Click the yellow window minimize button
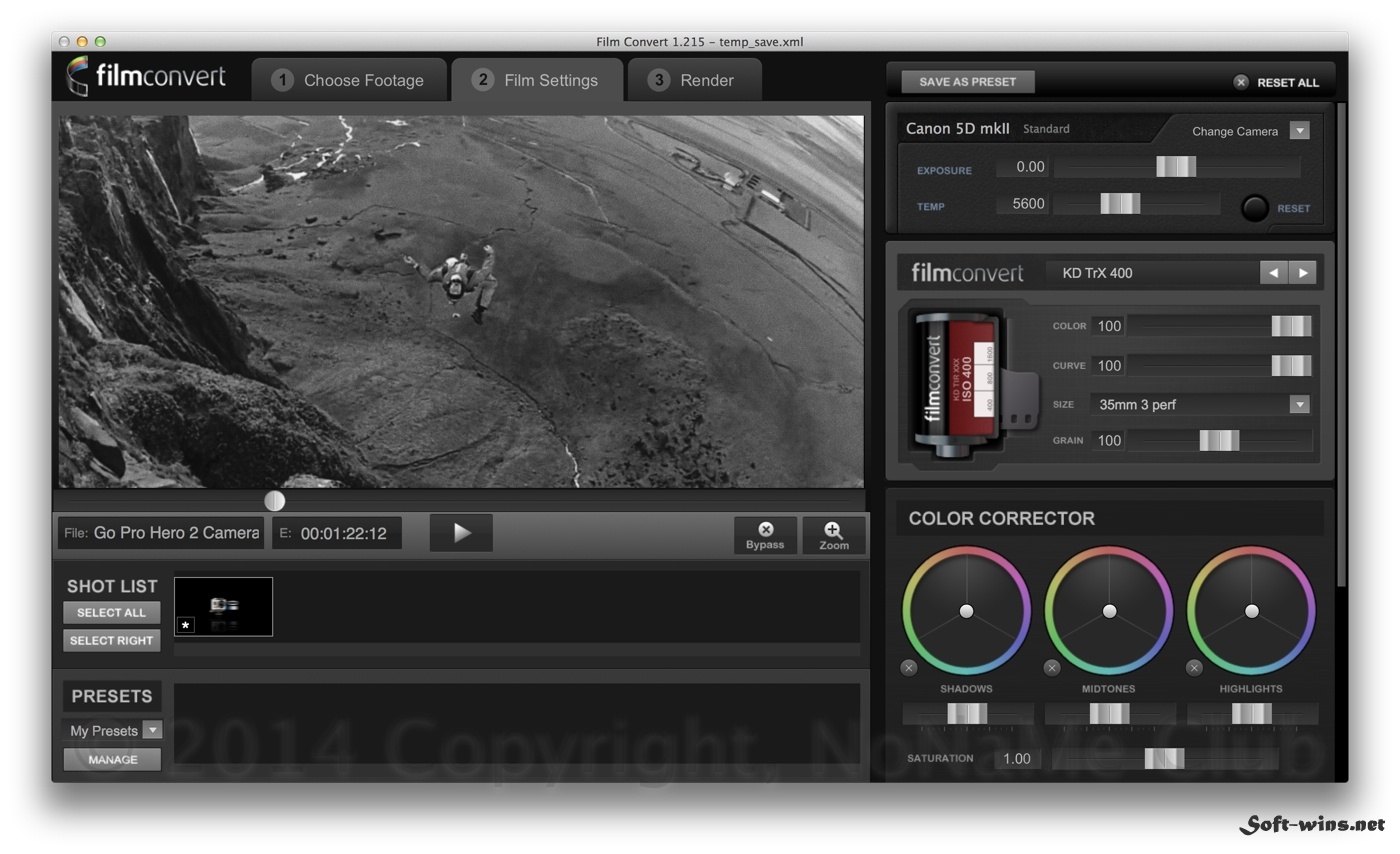This screenshot has height=854, width=1400. pos(82,42)
